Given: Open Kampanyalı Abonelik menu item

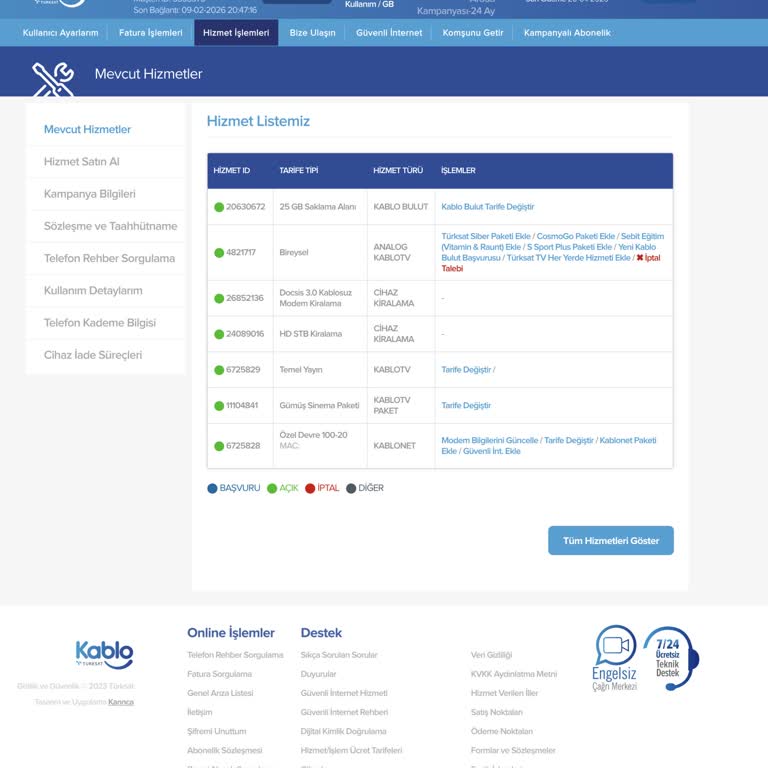Looking at the screenshot, I should (567, 33).
